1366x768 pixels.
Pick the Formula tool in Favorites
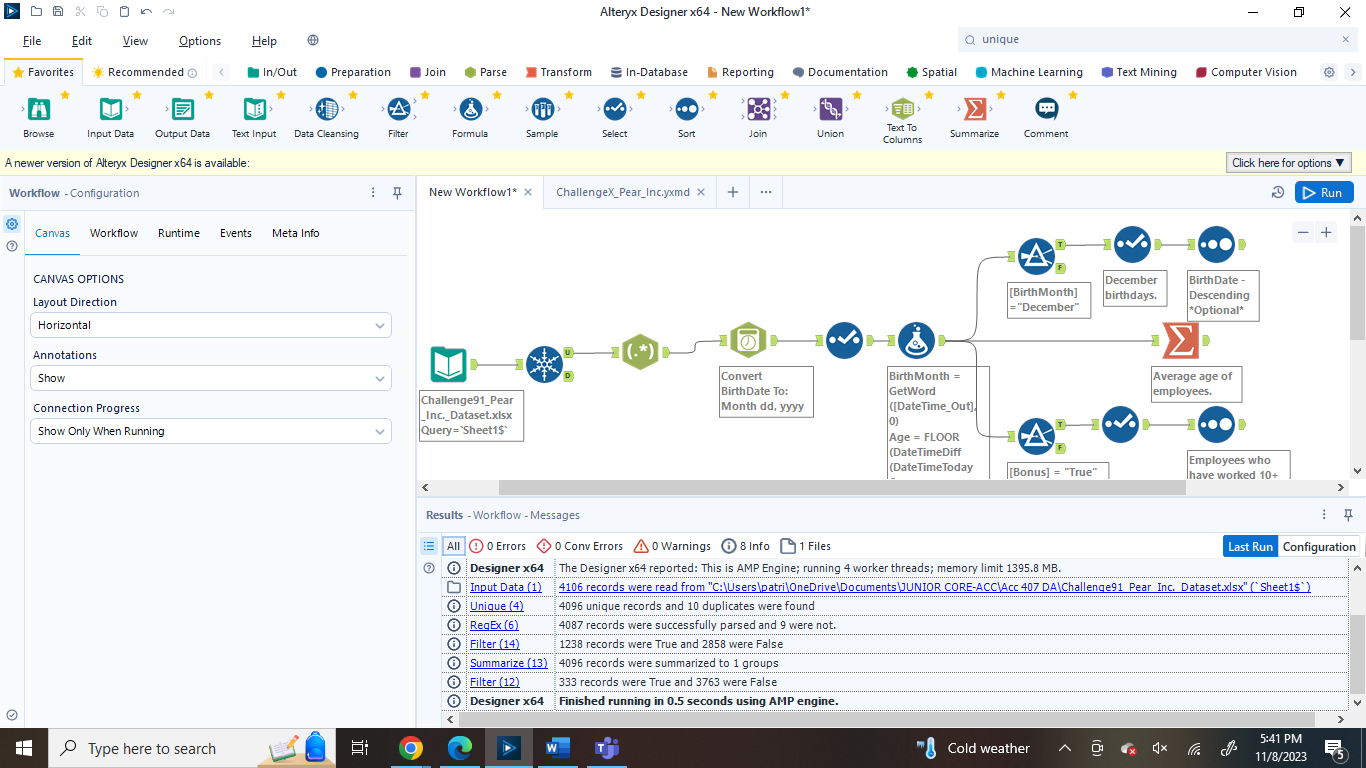[470, 110]
